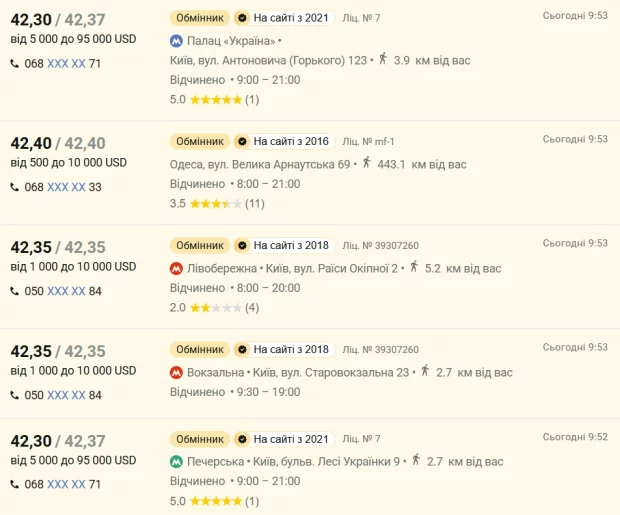
Task: Click the Обмінник tag in the Одеса listing
Action: (199, 141)
